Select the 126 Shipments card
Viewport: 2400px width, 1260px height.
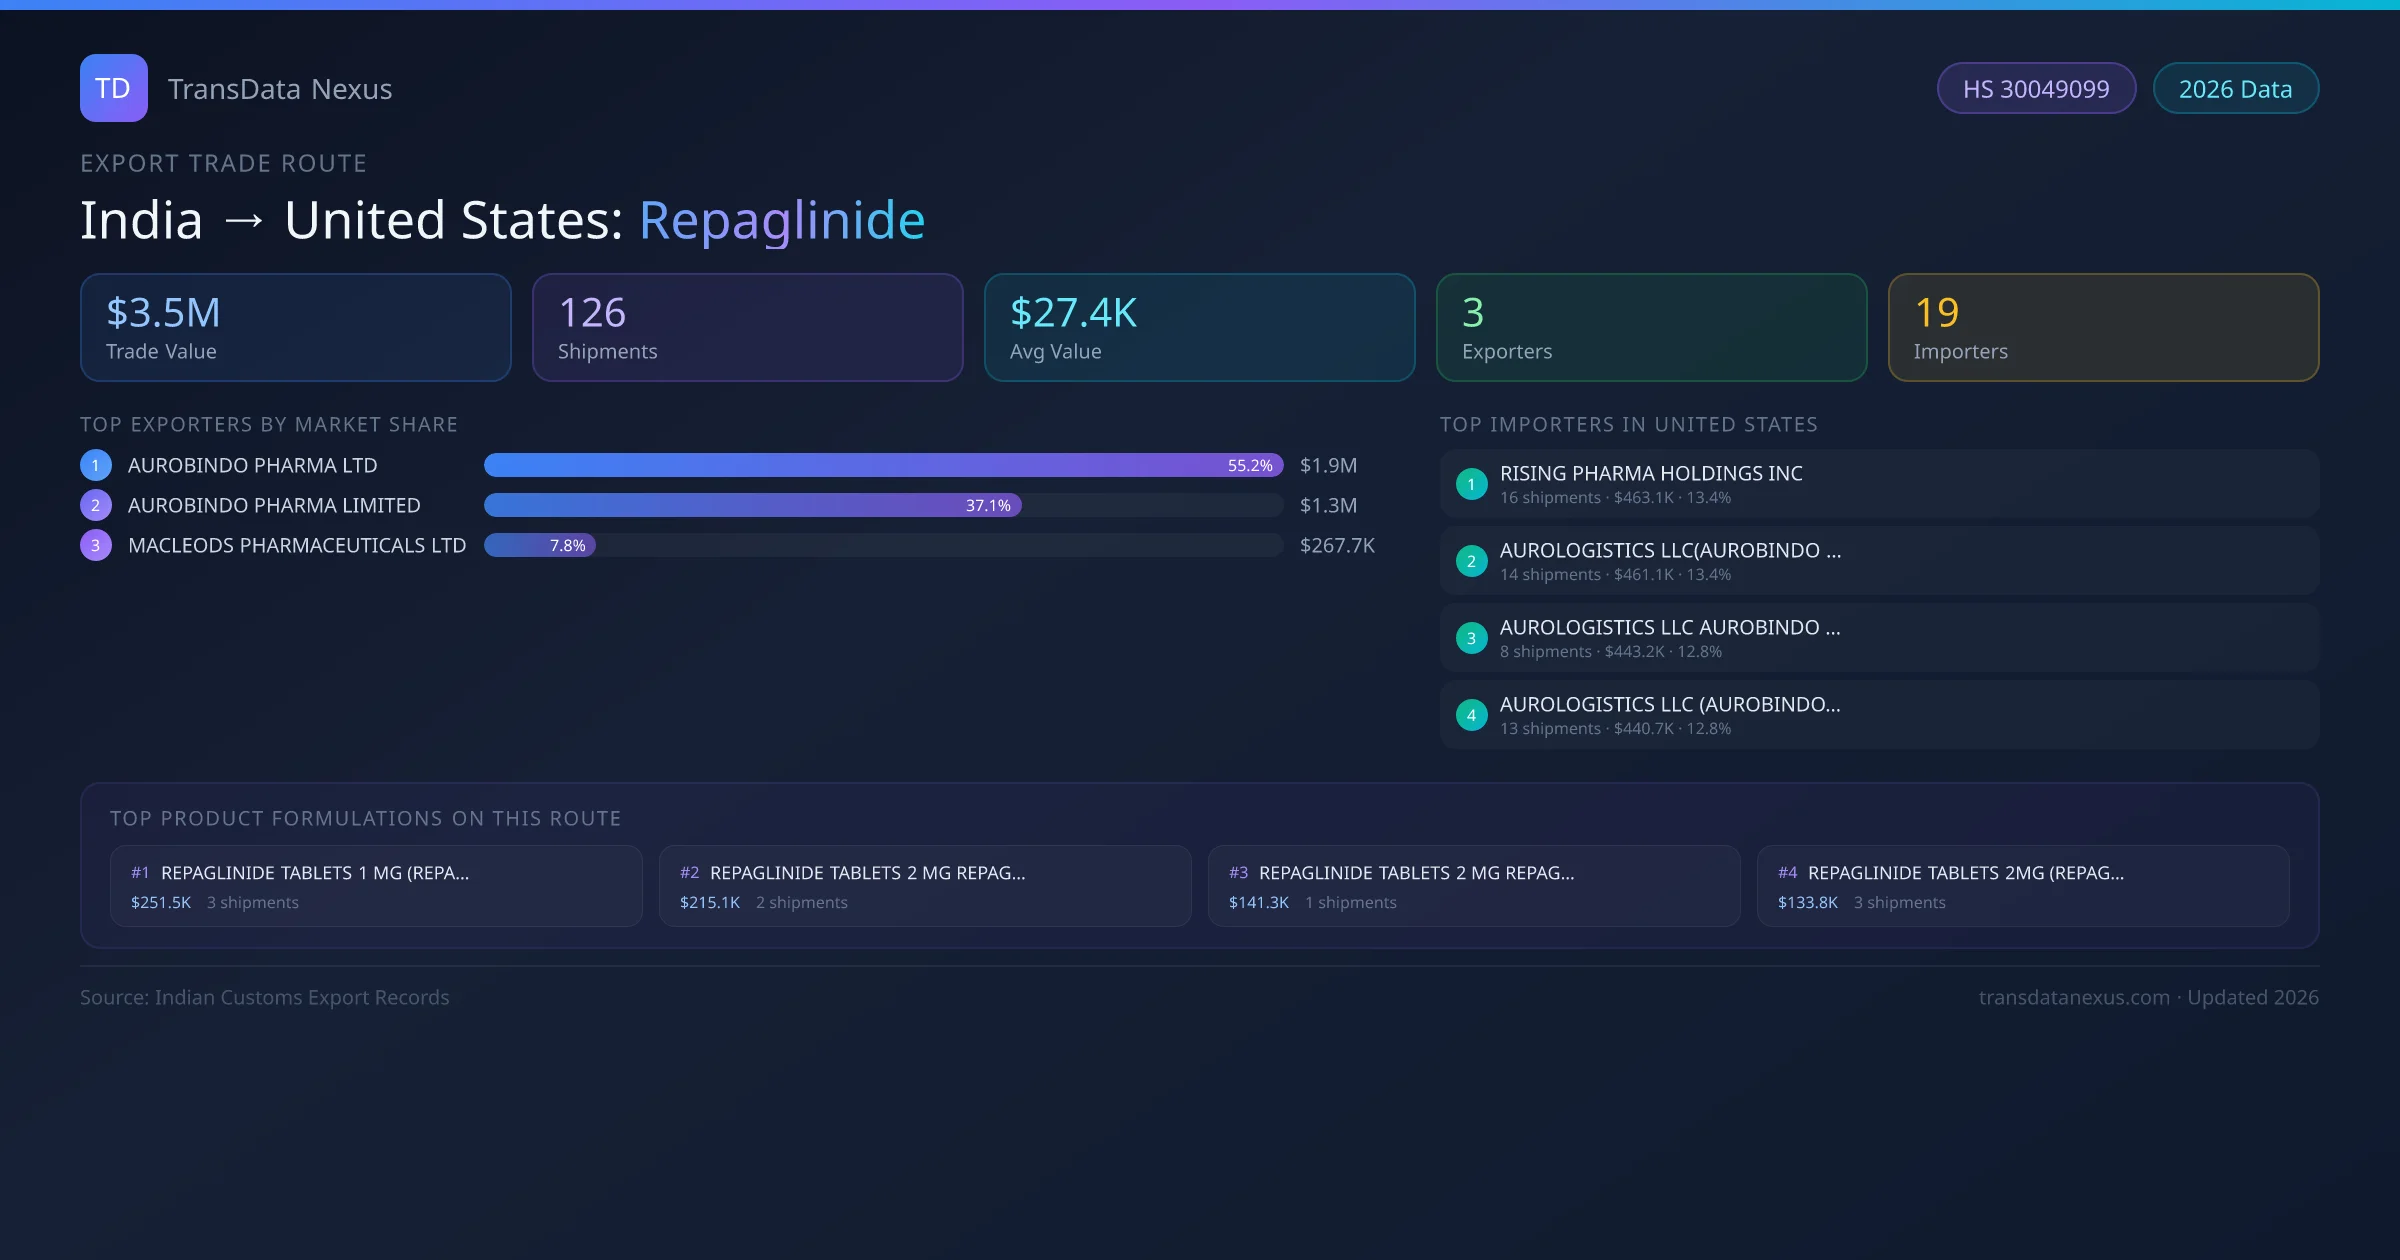coord(747,328)
